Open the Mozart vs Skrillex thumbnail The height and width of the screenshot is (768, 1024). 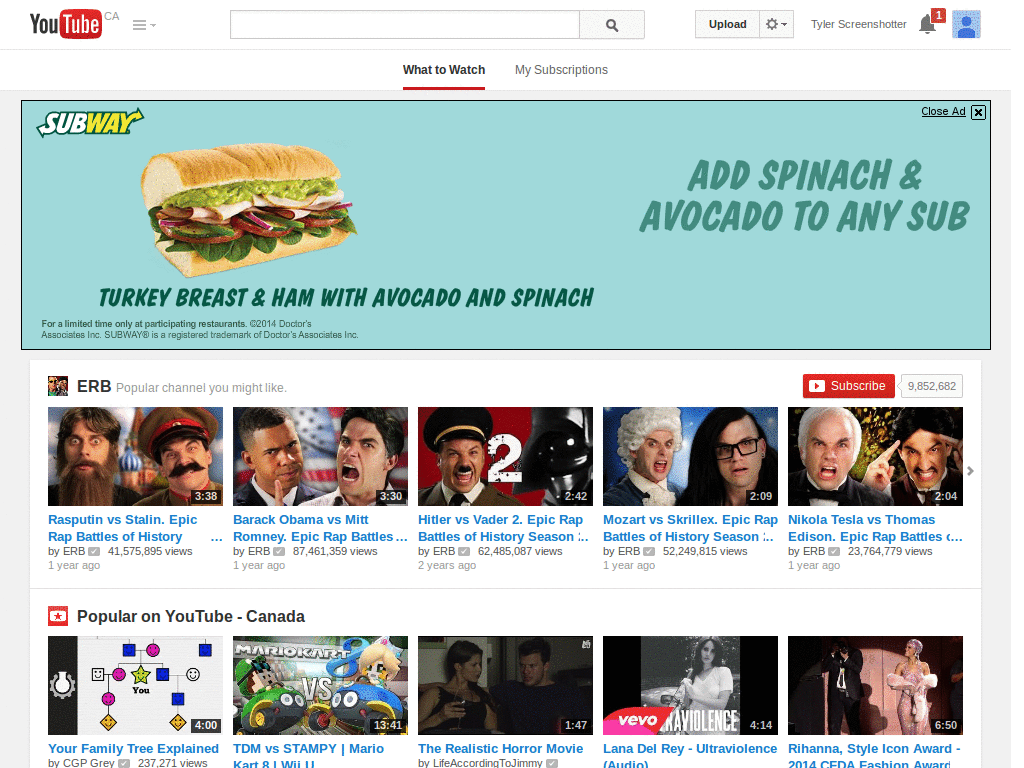(690, 456)
